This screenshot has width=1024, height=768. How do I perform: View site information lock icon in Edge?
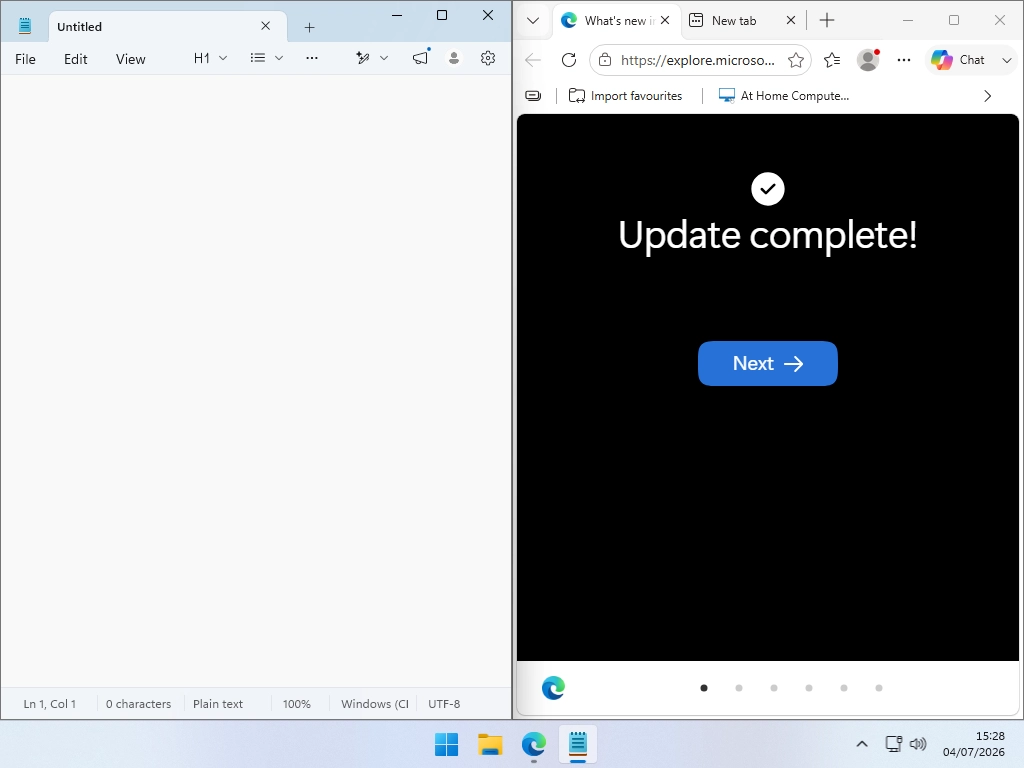pyautogui.click(x=605, y=60)
